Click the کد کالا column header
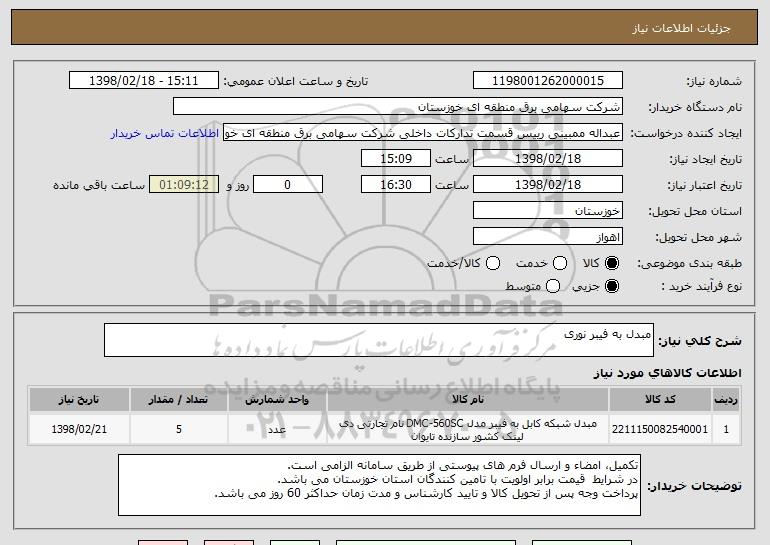Viewport: 770px width, 545px height. tap(660, 400)
